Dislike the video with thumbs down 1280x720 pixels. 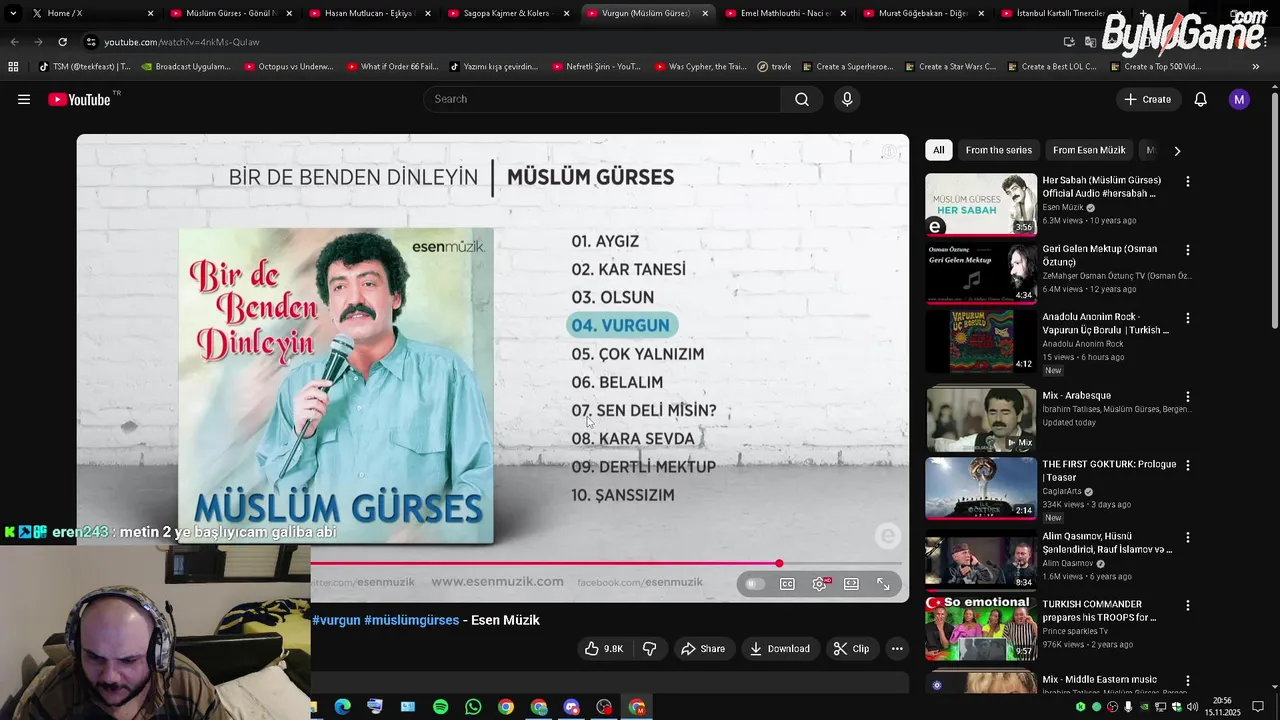point(650,649)
